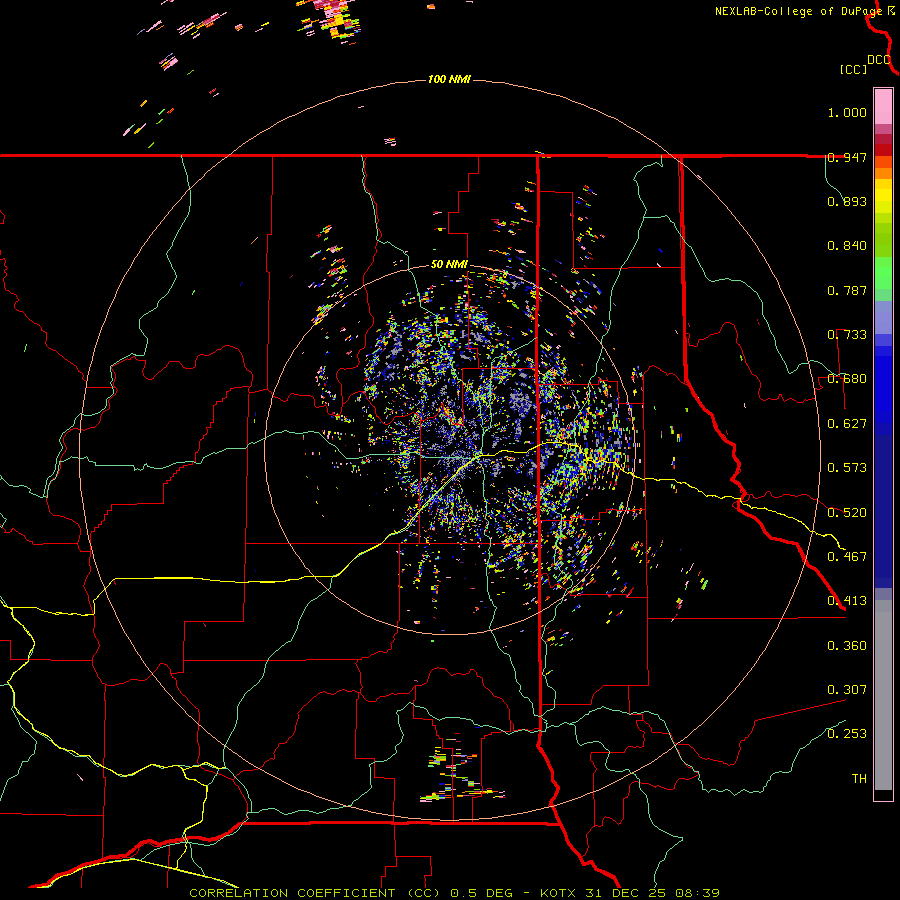900x900 pixels.
Task: Click the TH label on color scale
Action: pyautogui.click(x=859, y=779)
